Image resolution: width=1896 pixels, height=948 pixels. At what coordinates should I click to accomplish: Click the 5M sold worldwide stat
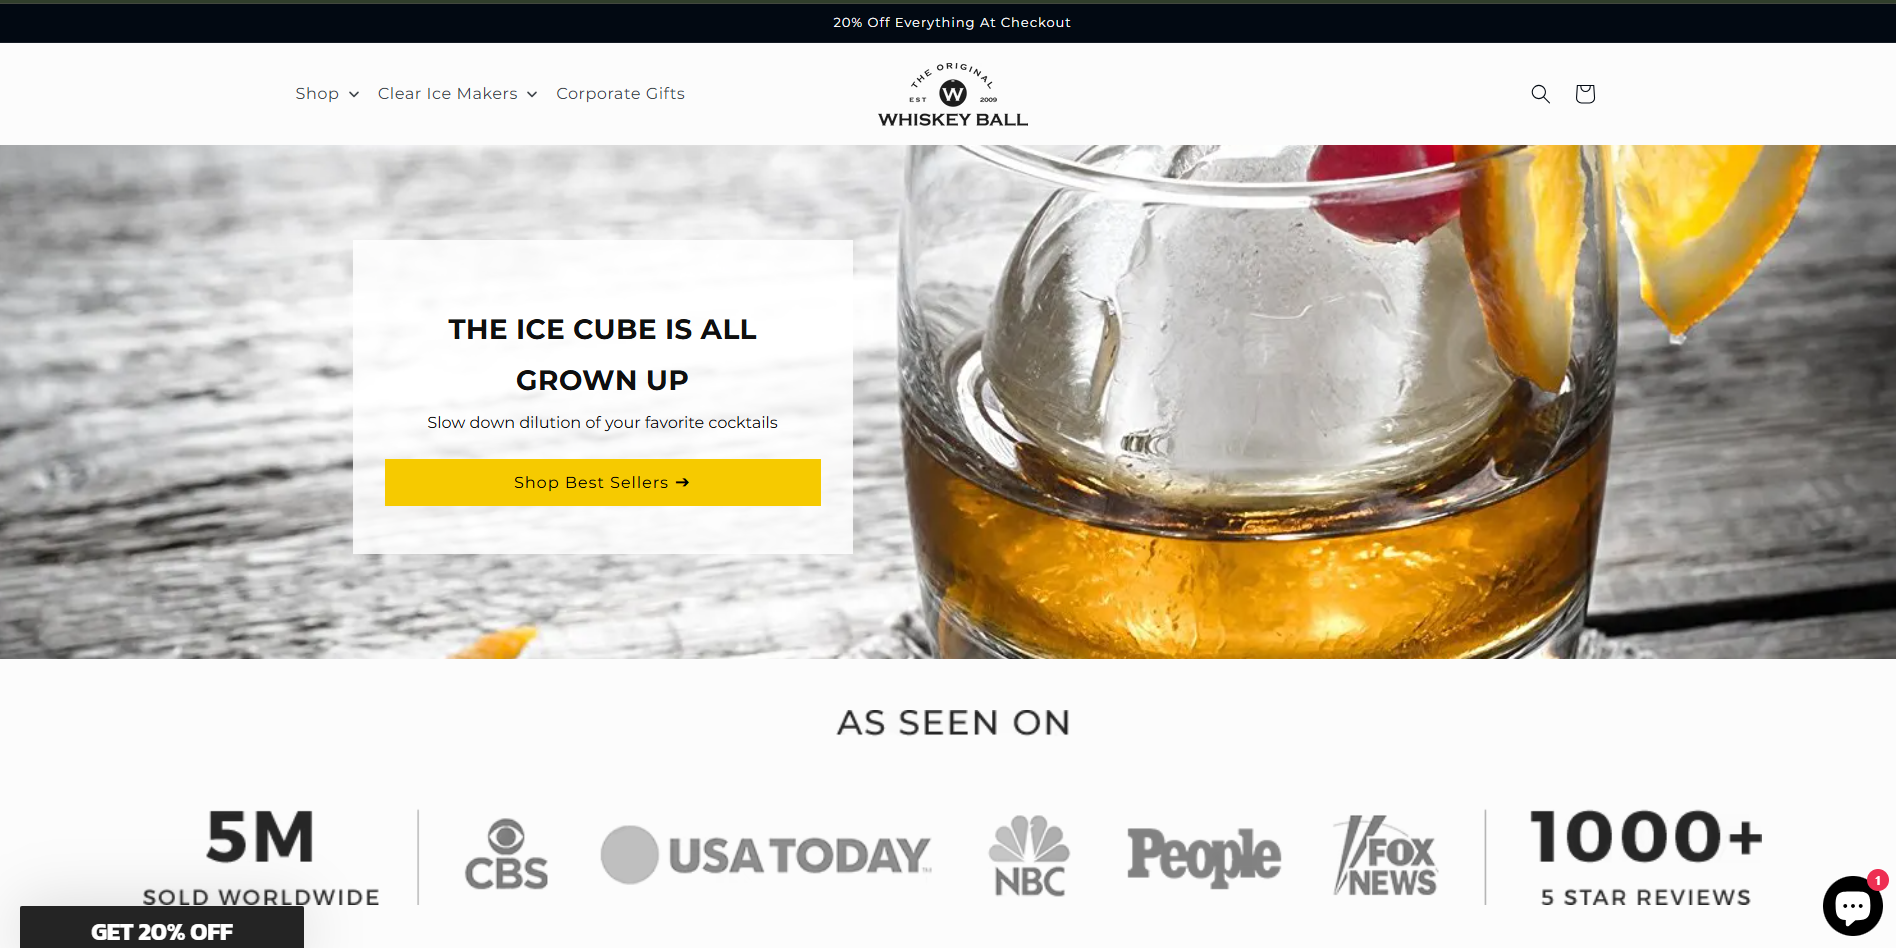(261, 857)
